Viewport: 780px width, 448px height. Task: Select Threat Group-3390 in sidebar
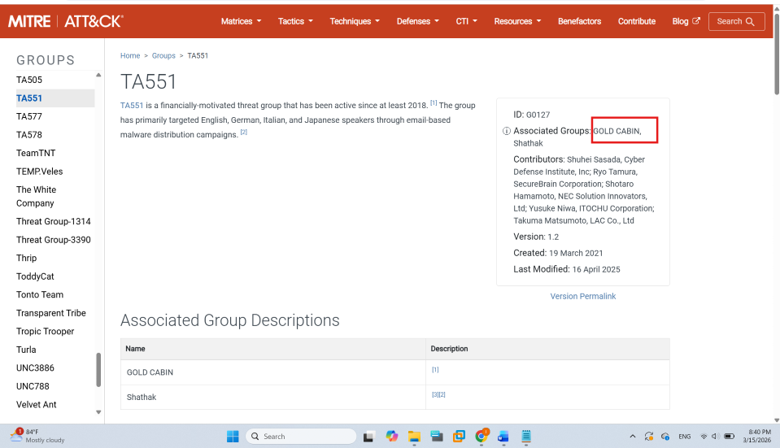(53, 240)
